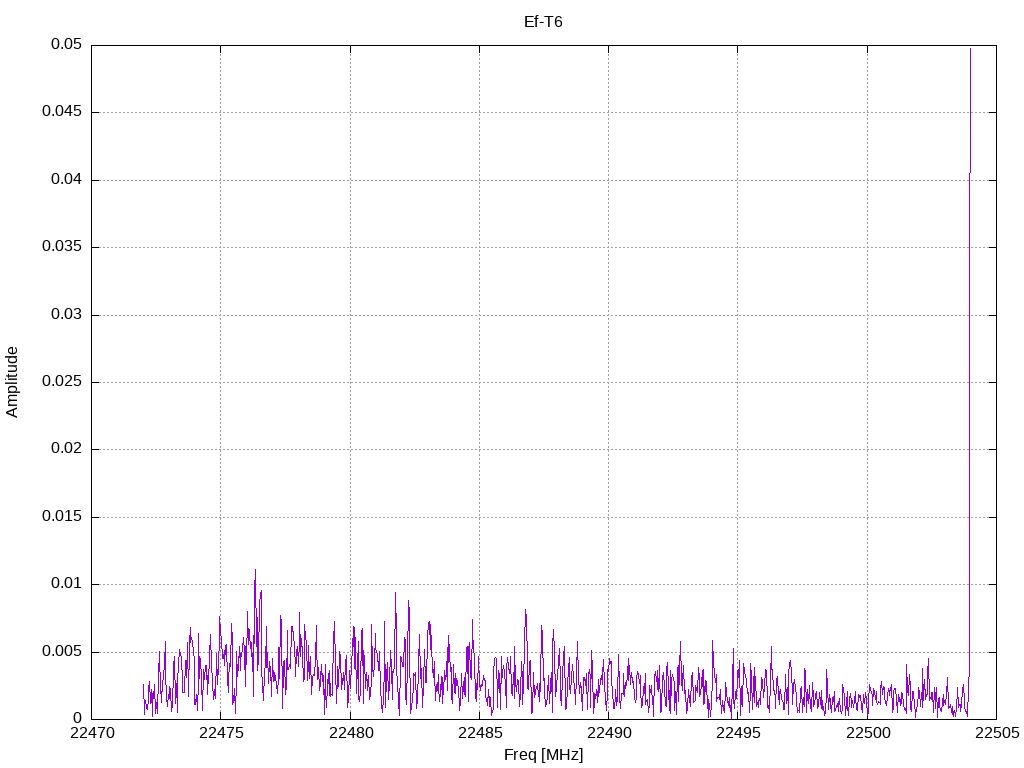The height and width of the screenshot is (768, 1024).
Task: Click the plot title Ef-T6
Action: pos(543,22)
